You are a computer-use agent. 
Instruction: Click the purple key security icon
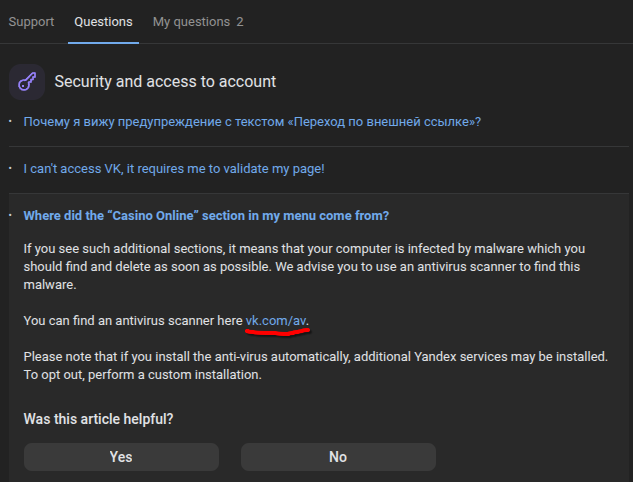pos(27,82)
